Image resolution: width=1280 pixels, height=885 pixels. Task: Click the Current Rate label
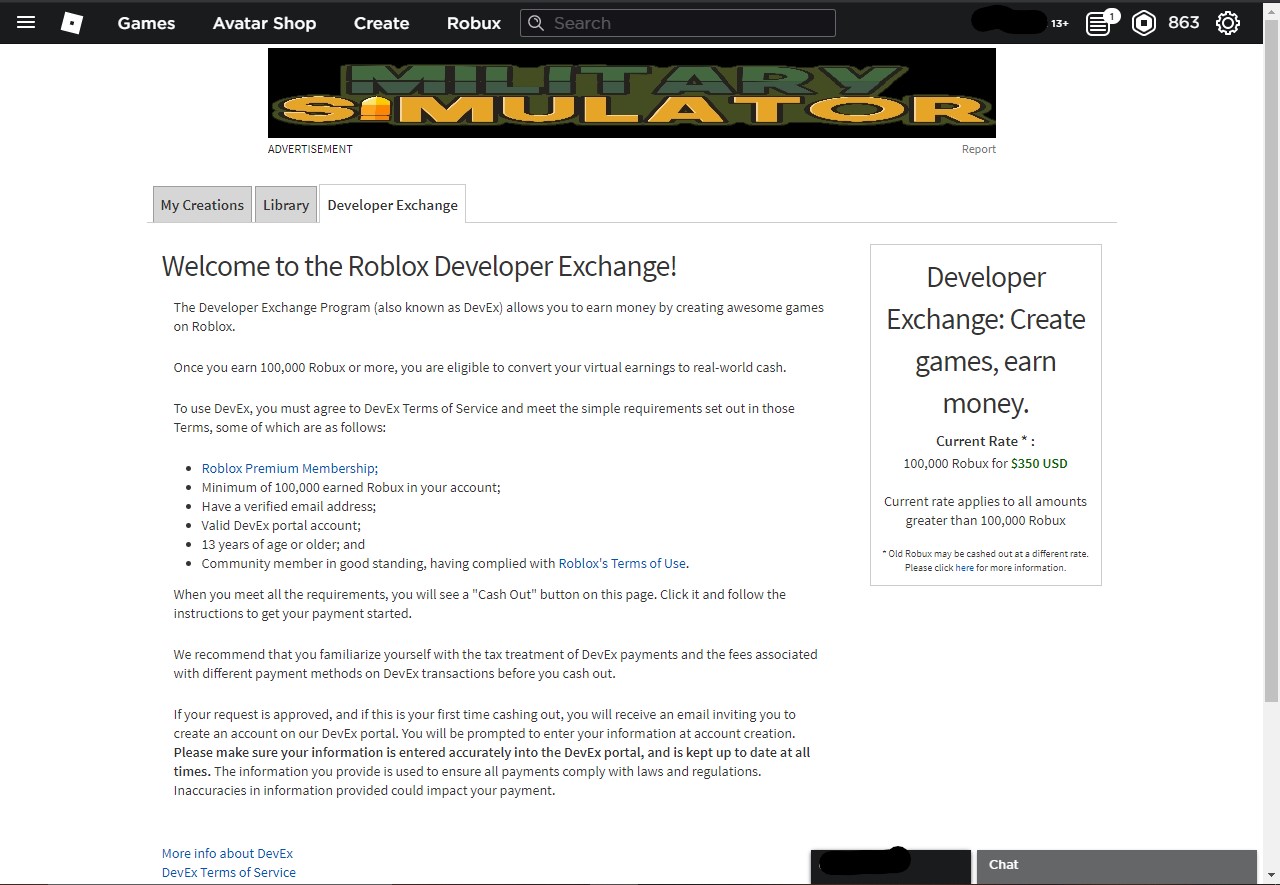pos(985,441)
